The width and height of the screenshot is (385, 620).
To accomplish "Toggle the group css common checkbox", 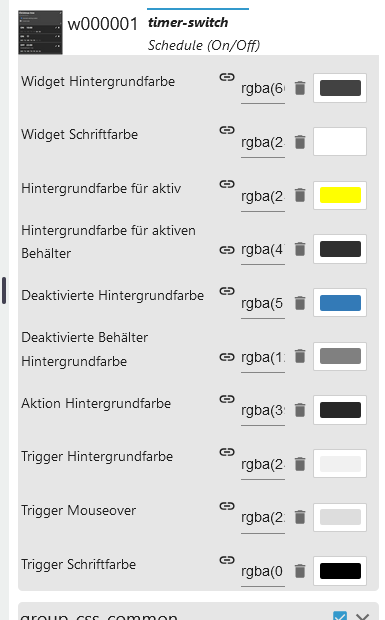I will (x=340, y=616).
